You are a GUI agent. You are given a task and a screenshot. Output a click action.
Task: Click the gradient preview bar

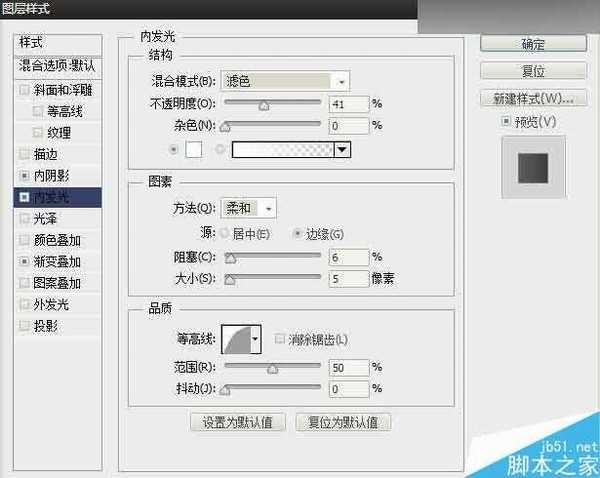click(283, 150)
